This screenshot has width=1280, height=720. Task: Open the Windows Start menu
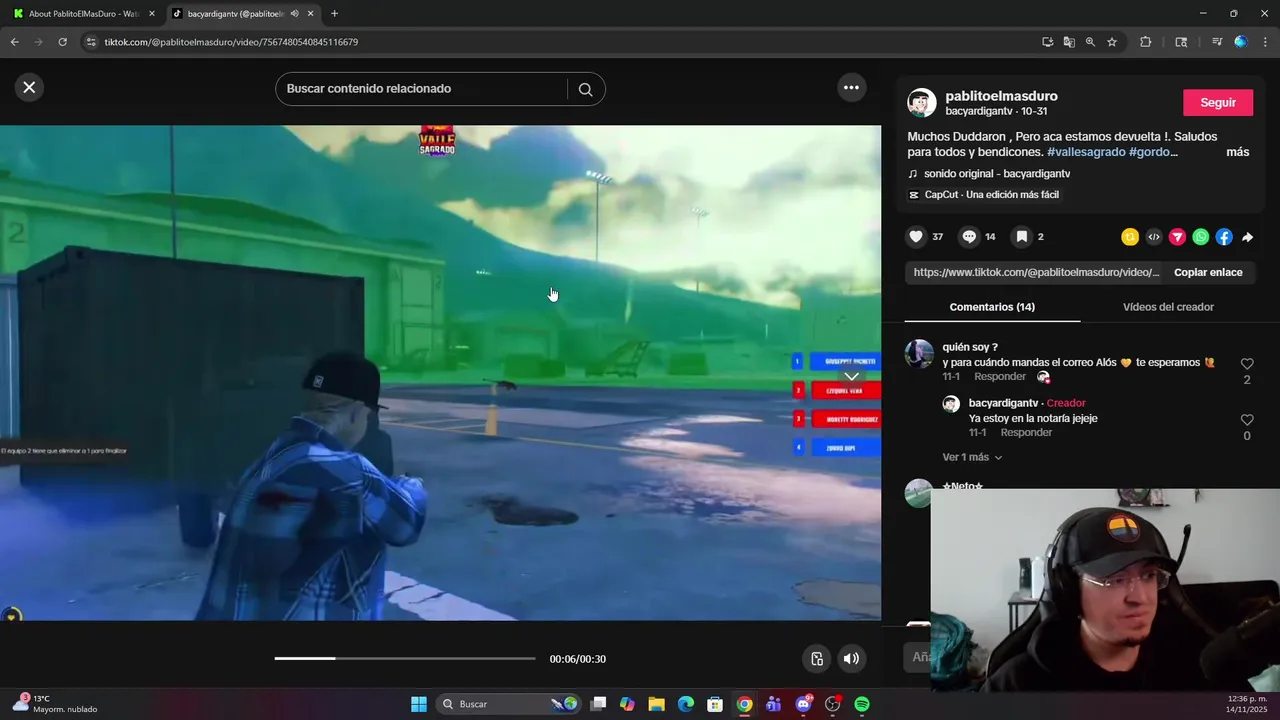coord(419,704)
